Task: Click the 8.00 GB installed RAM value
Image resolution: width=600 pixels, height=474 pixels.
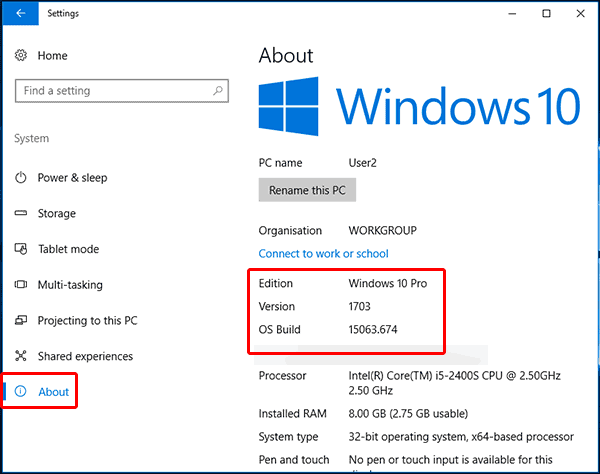Action: [x=408, y=414]
